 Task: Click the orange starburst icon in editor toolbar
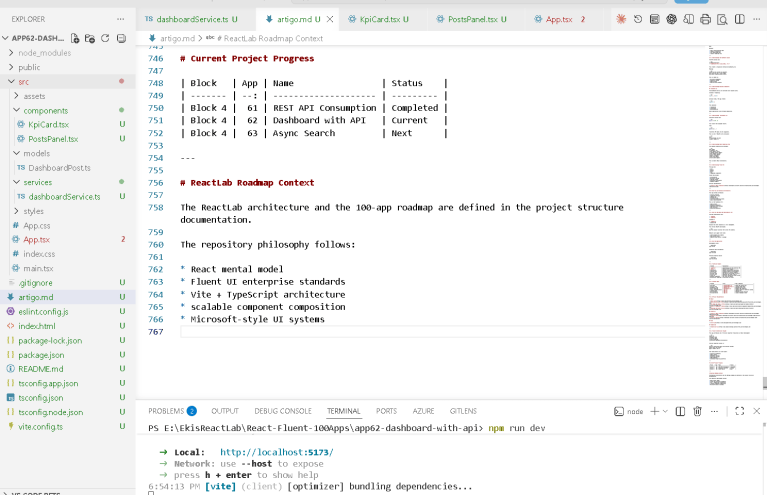[621, 19]
